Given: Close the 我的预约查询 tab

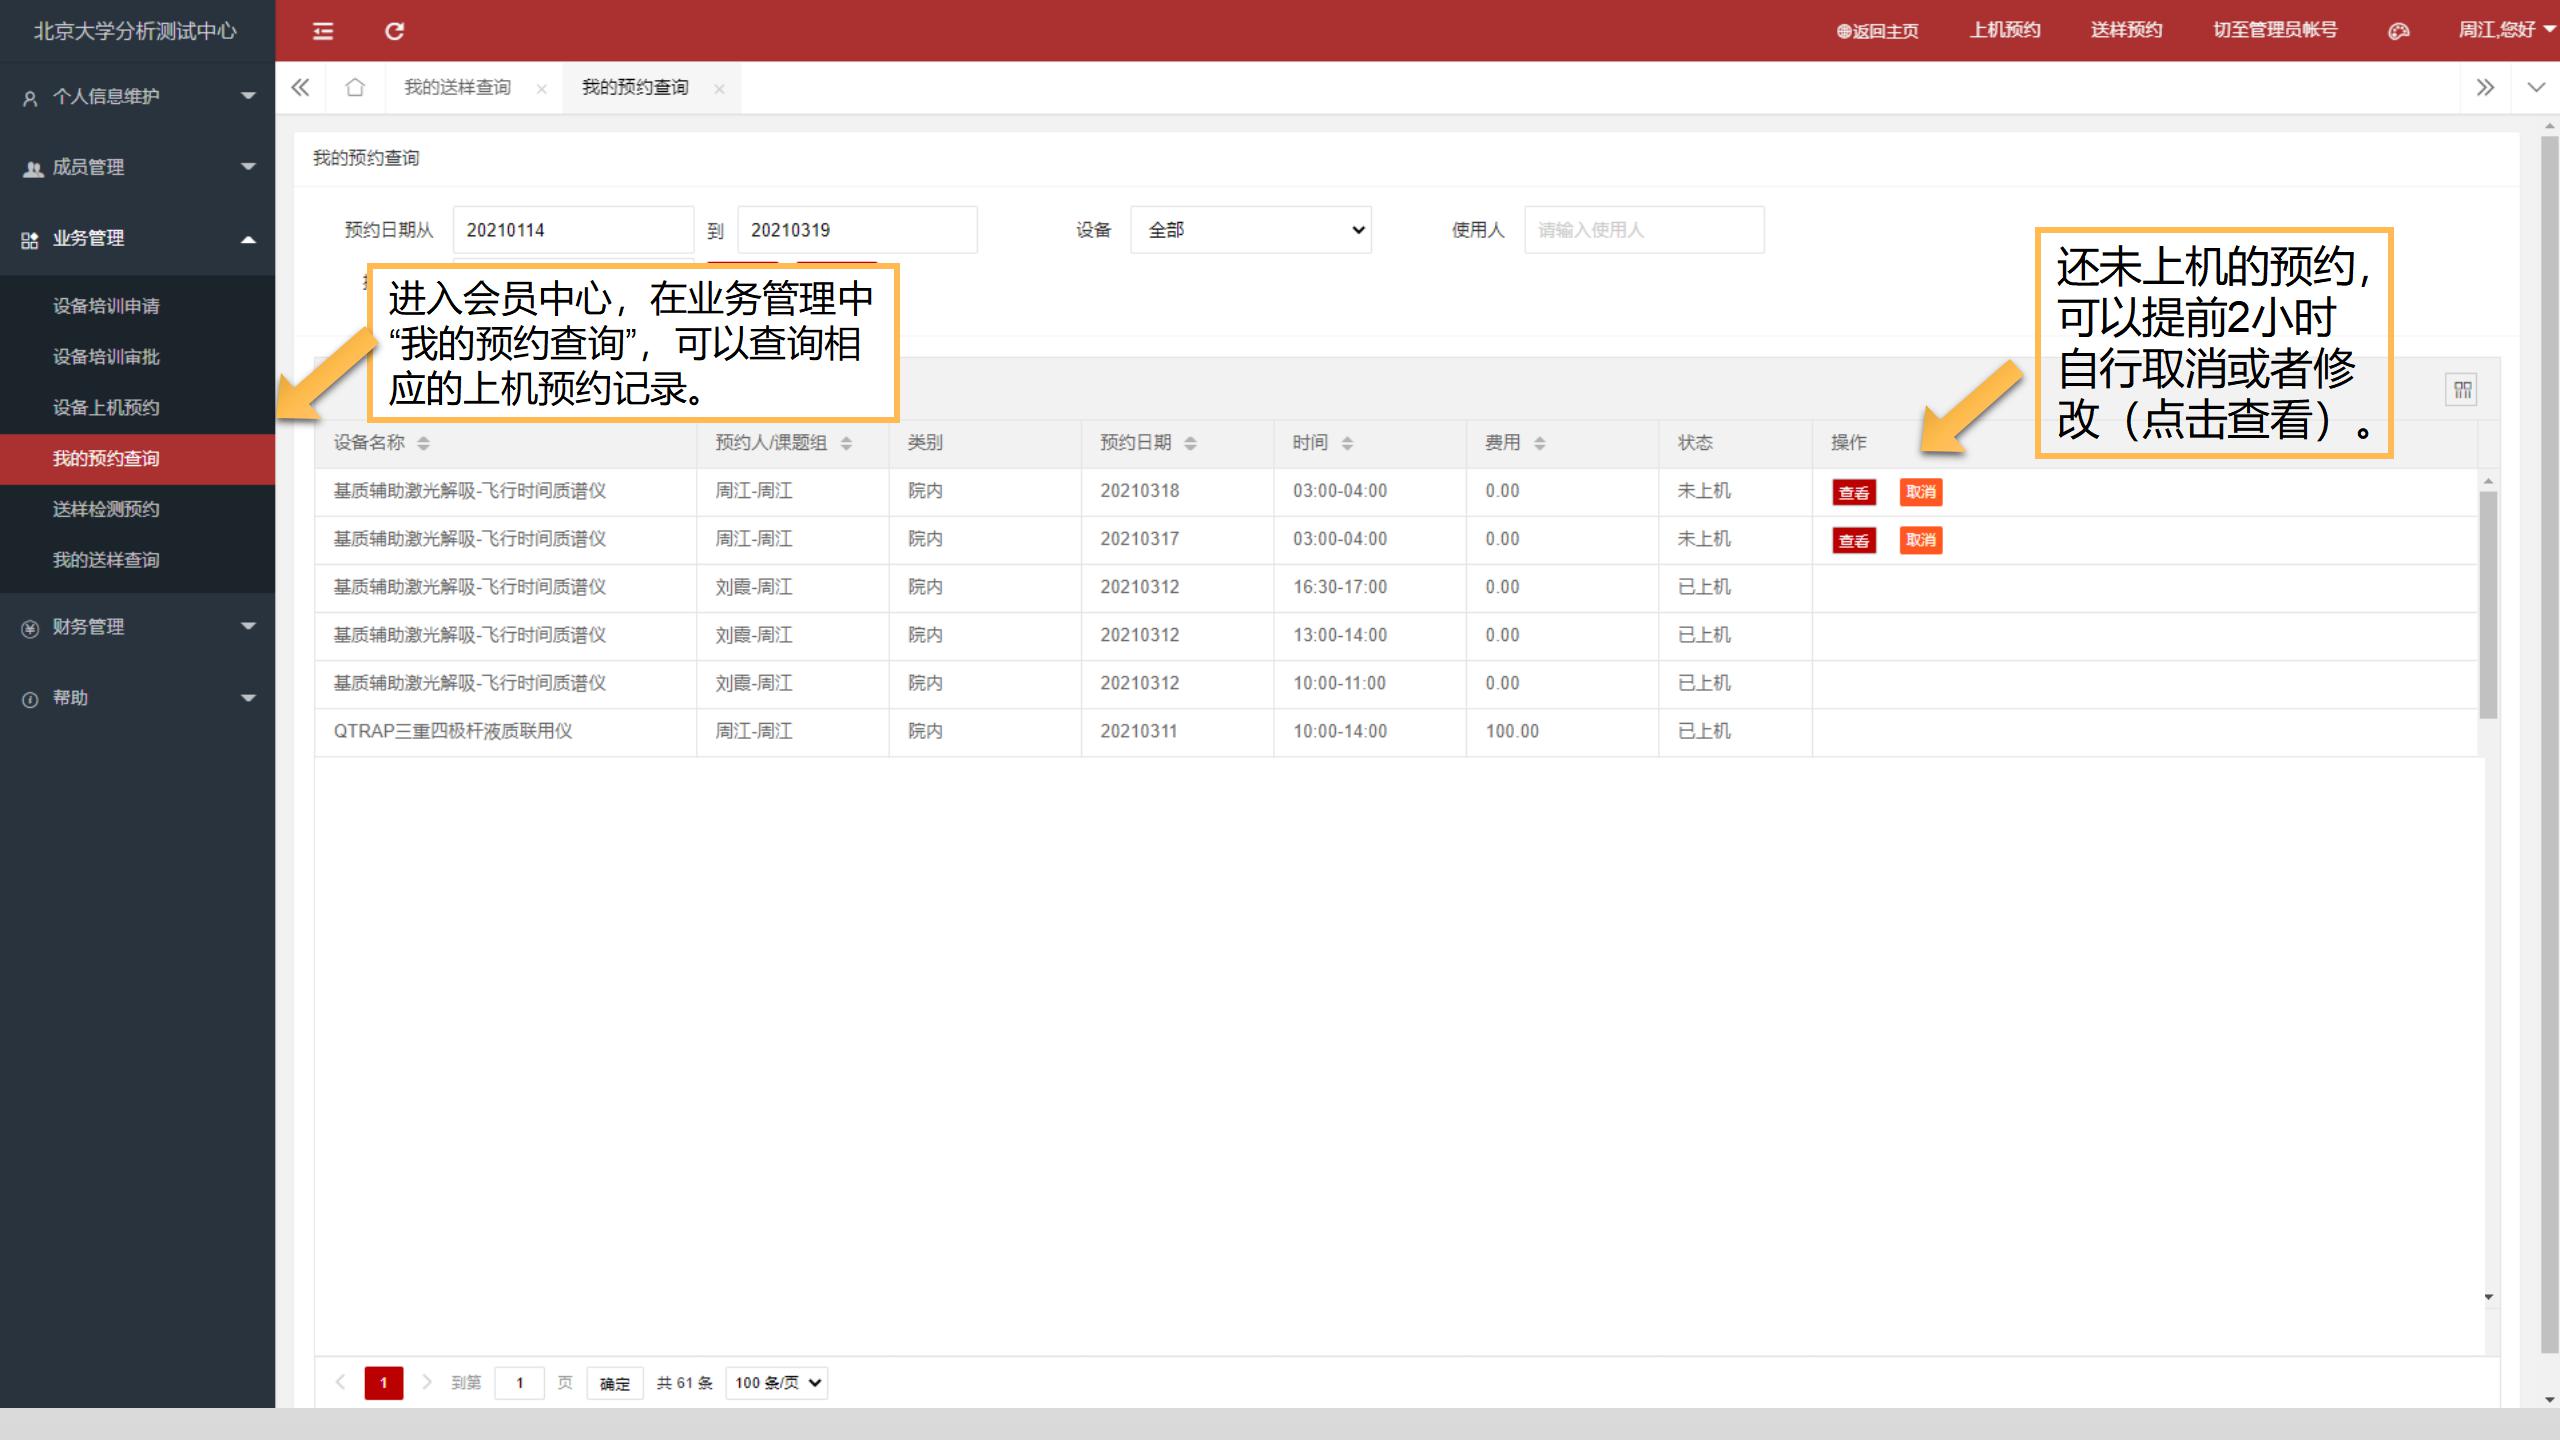Looking at the screenshot, I should 719,89.
